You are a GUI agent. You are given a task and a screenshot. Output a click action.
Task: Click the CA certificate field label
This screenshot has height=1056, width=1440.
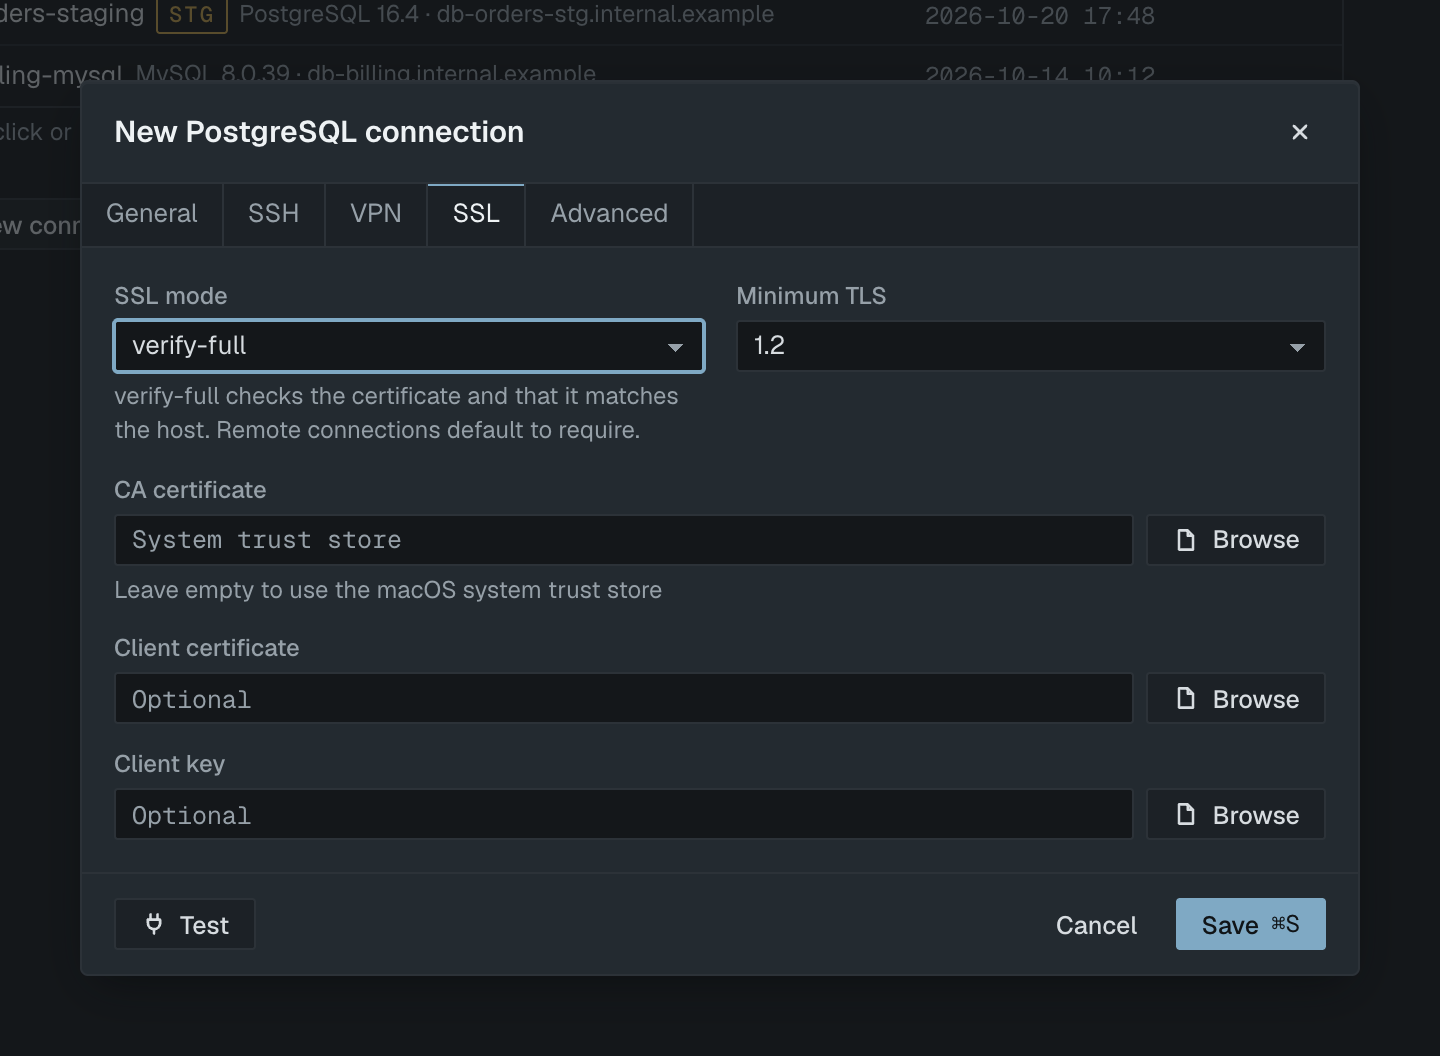point(190,490)
